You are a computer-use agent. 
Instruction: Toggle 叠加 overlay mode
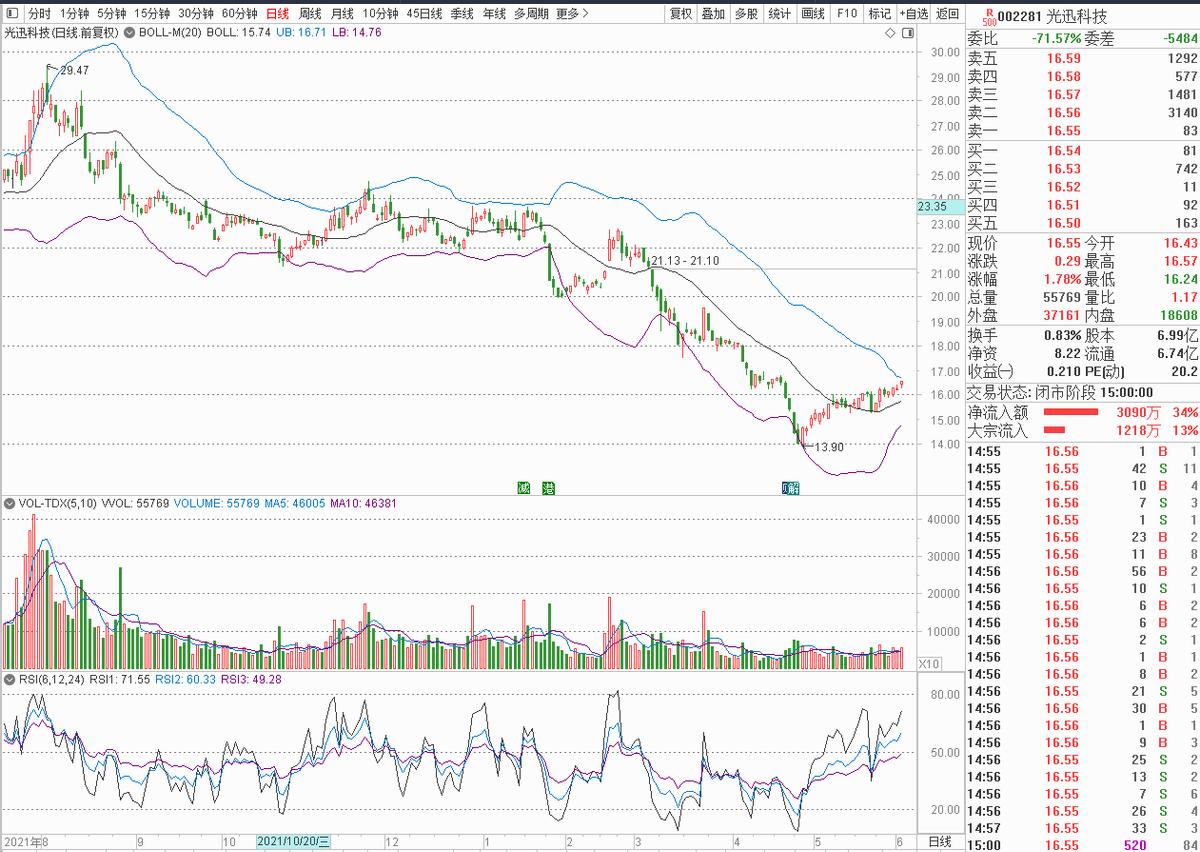click(x=713, y=14)
